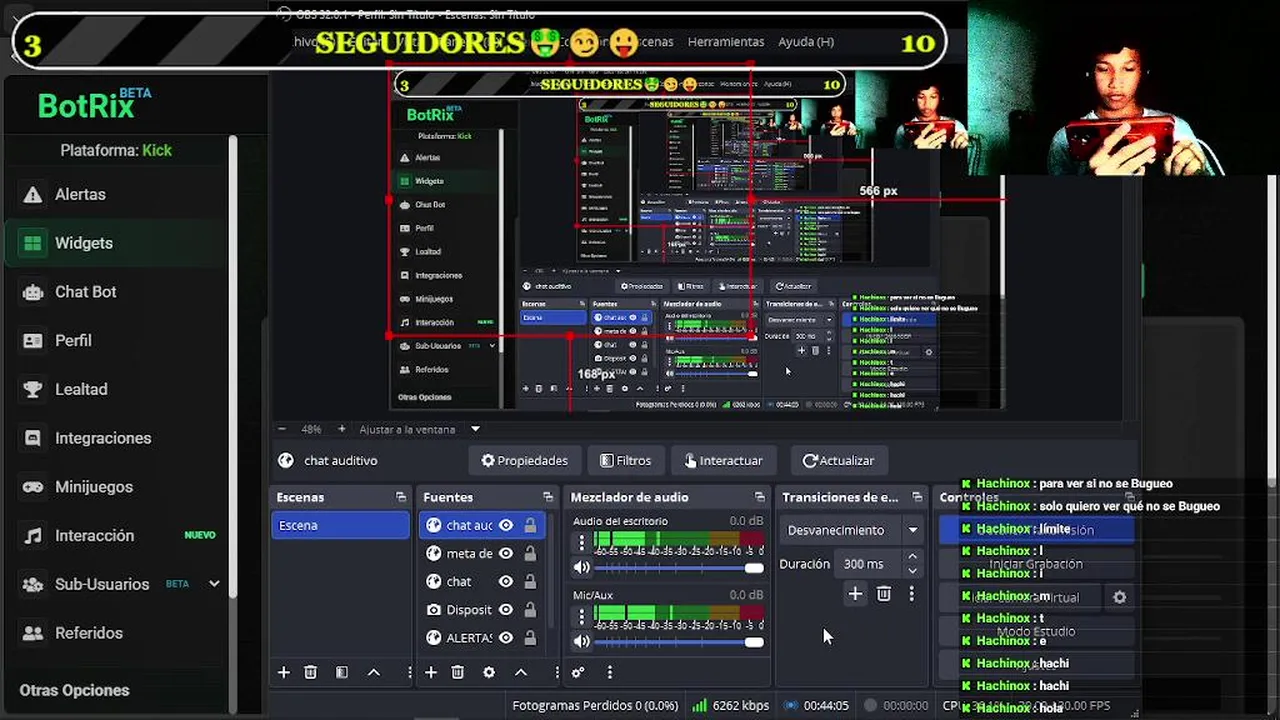Add a configurable transition

[855, 594]
